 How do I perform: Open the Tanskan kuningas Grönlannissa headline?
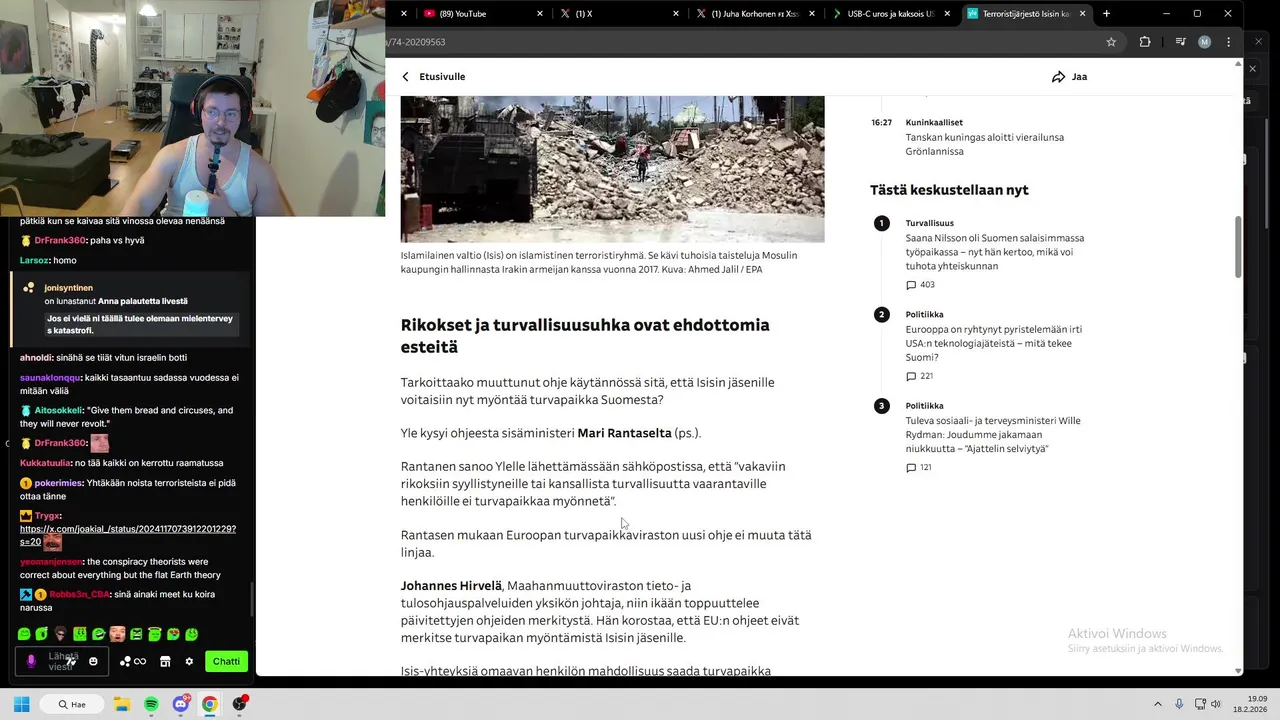click(984, 144)
